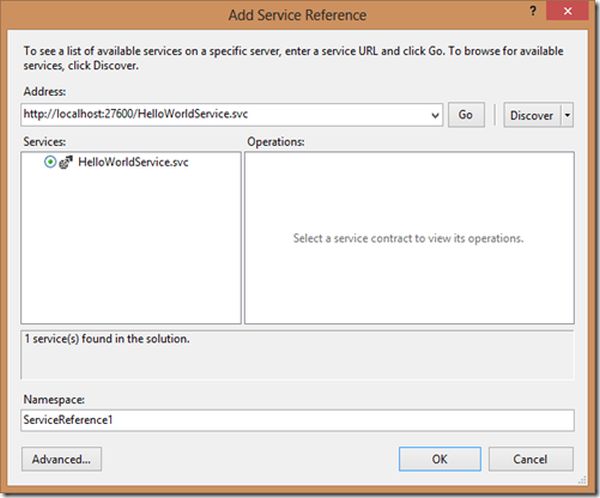This screenshot has width=600, height=498.
Task: Click the help question mark icon
Action: [533, 11]
